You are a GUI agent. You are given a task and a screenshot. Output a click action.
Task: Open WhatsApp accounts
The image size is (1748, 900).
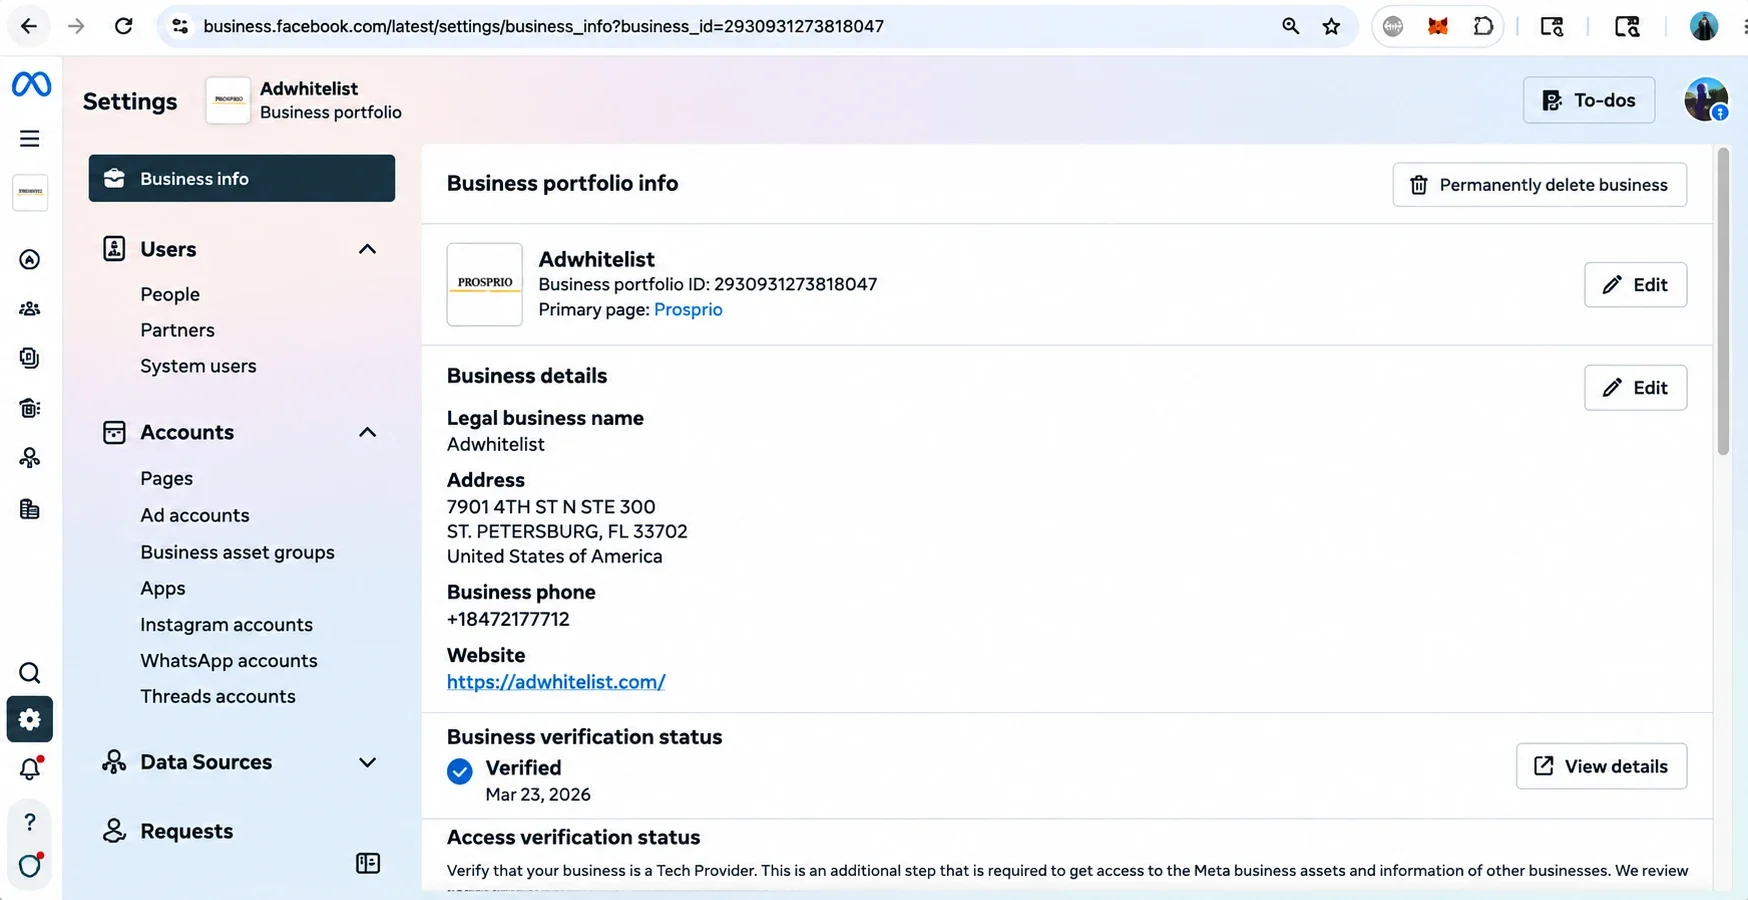coord(229,660)
